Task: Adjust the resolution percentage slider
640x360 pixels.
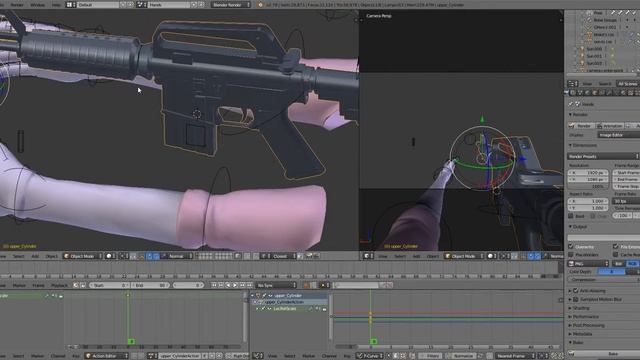Action: point(587,186)
